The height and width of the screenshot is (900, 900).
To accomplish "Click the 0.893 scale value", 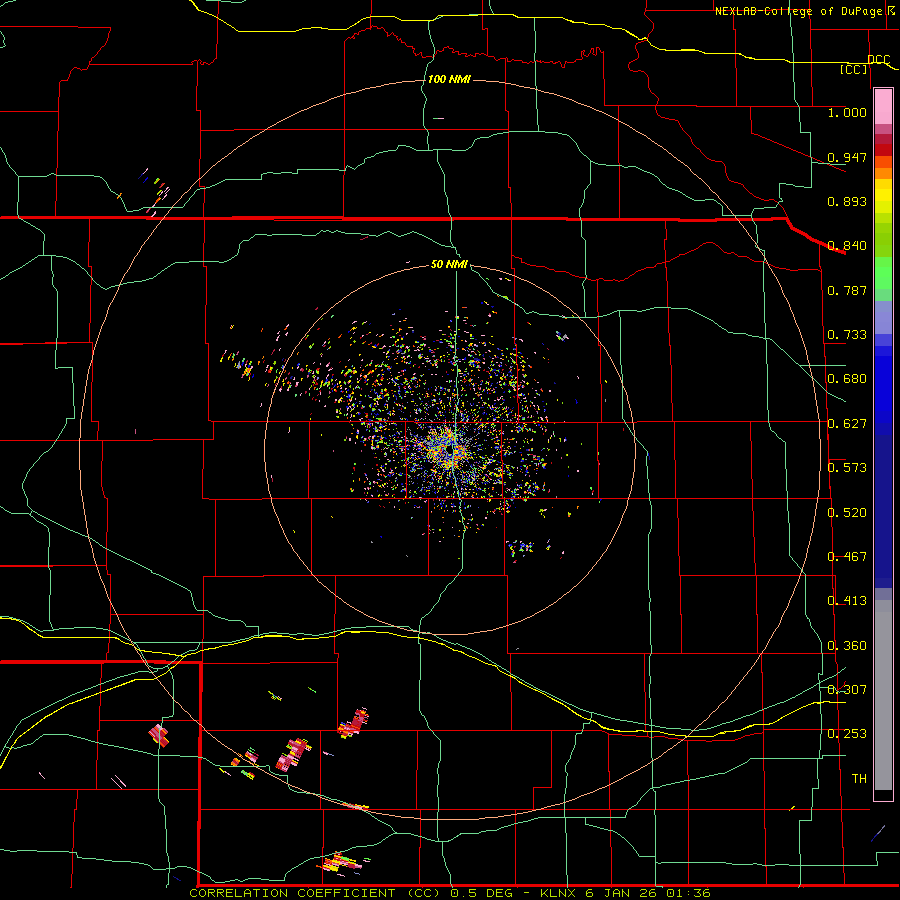I will pyautogui.click(x=847, y=201).
